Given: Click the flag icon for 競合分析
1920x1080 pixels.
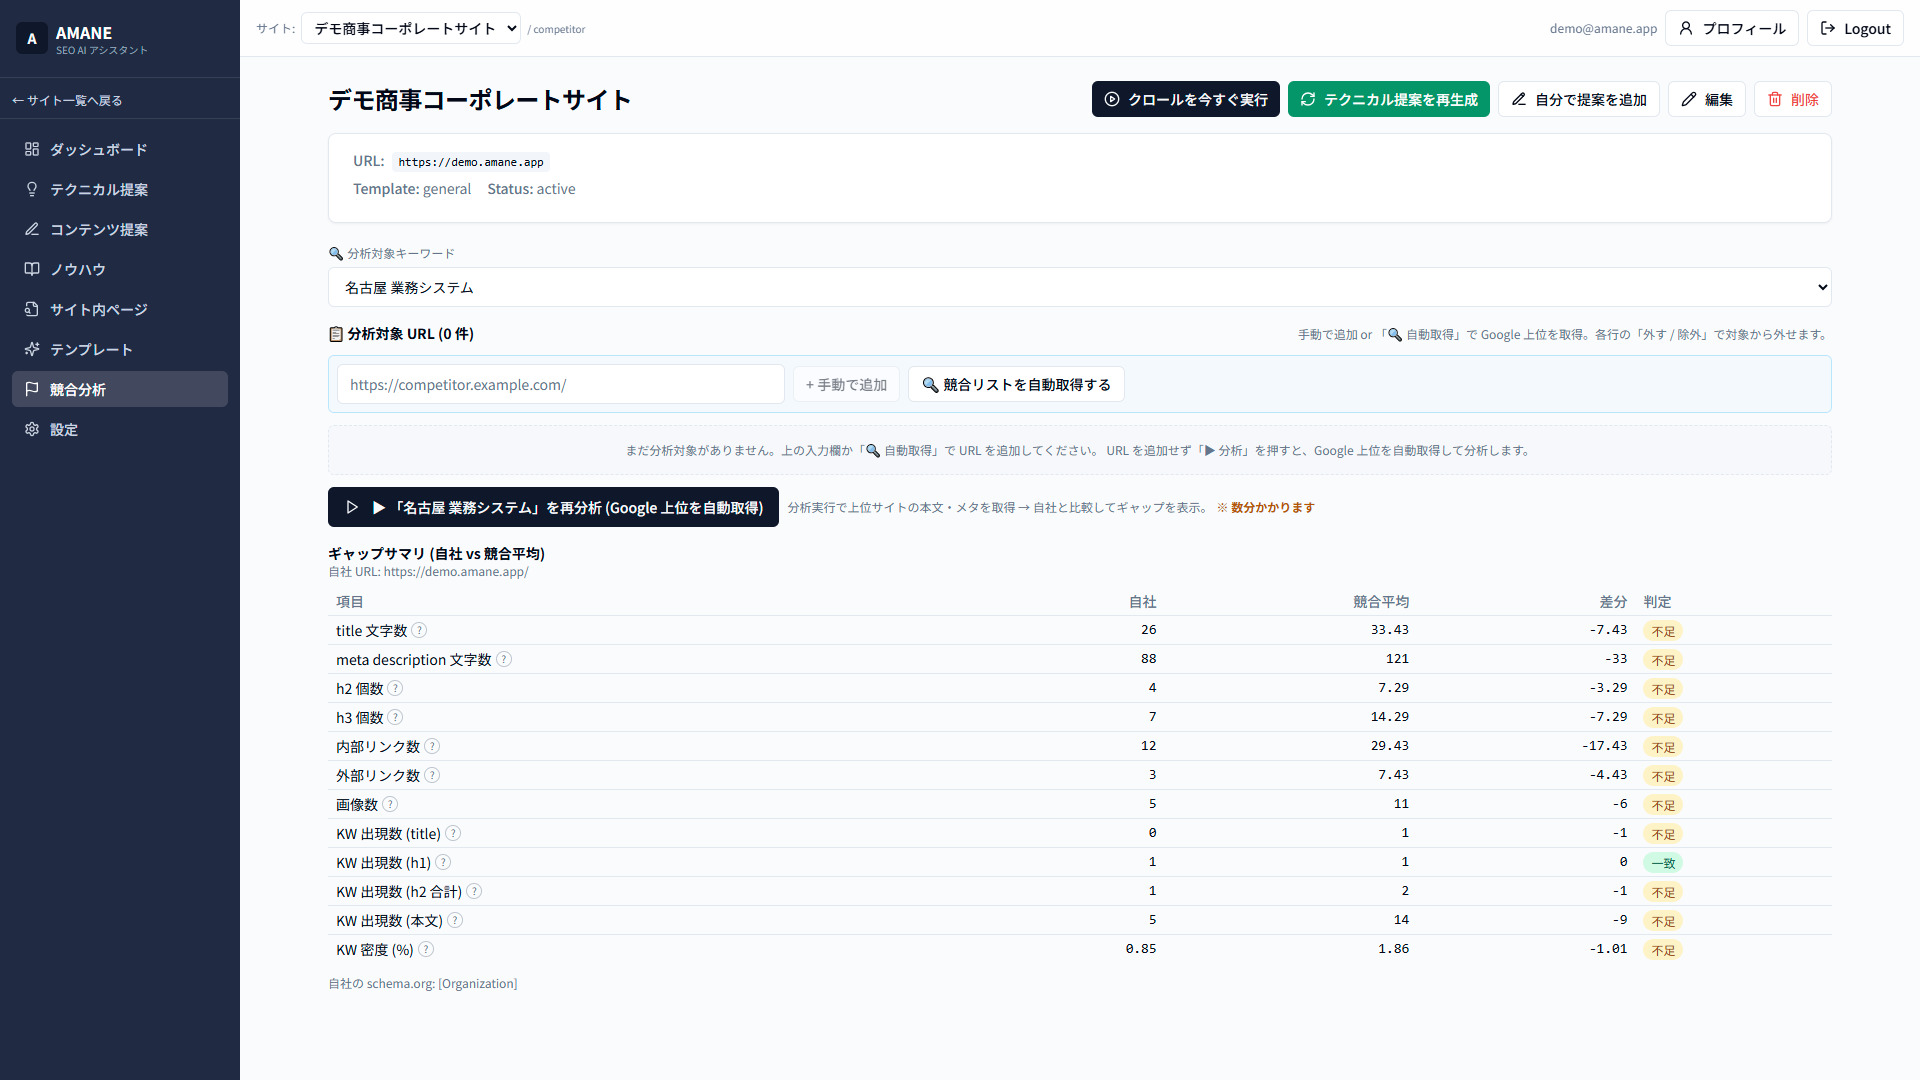Looking at the screenshot, I should 32,389.
